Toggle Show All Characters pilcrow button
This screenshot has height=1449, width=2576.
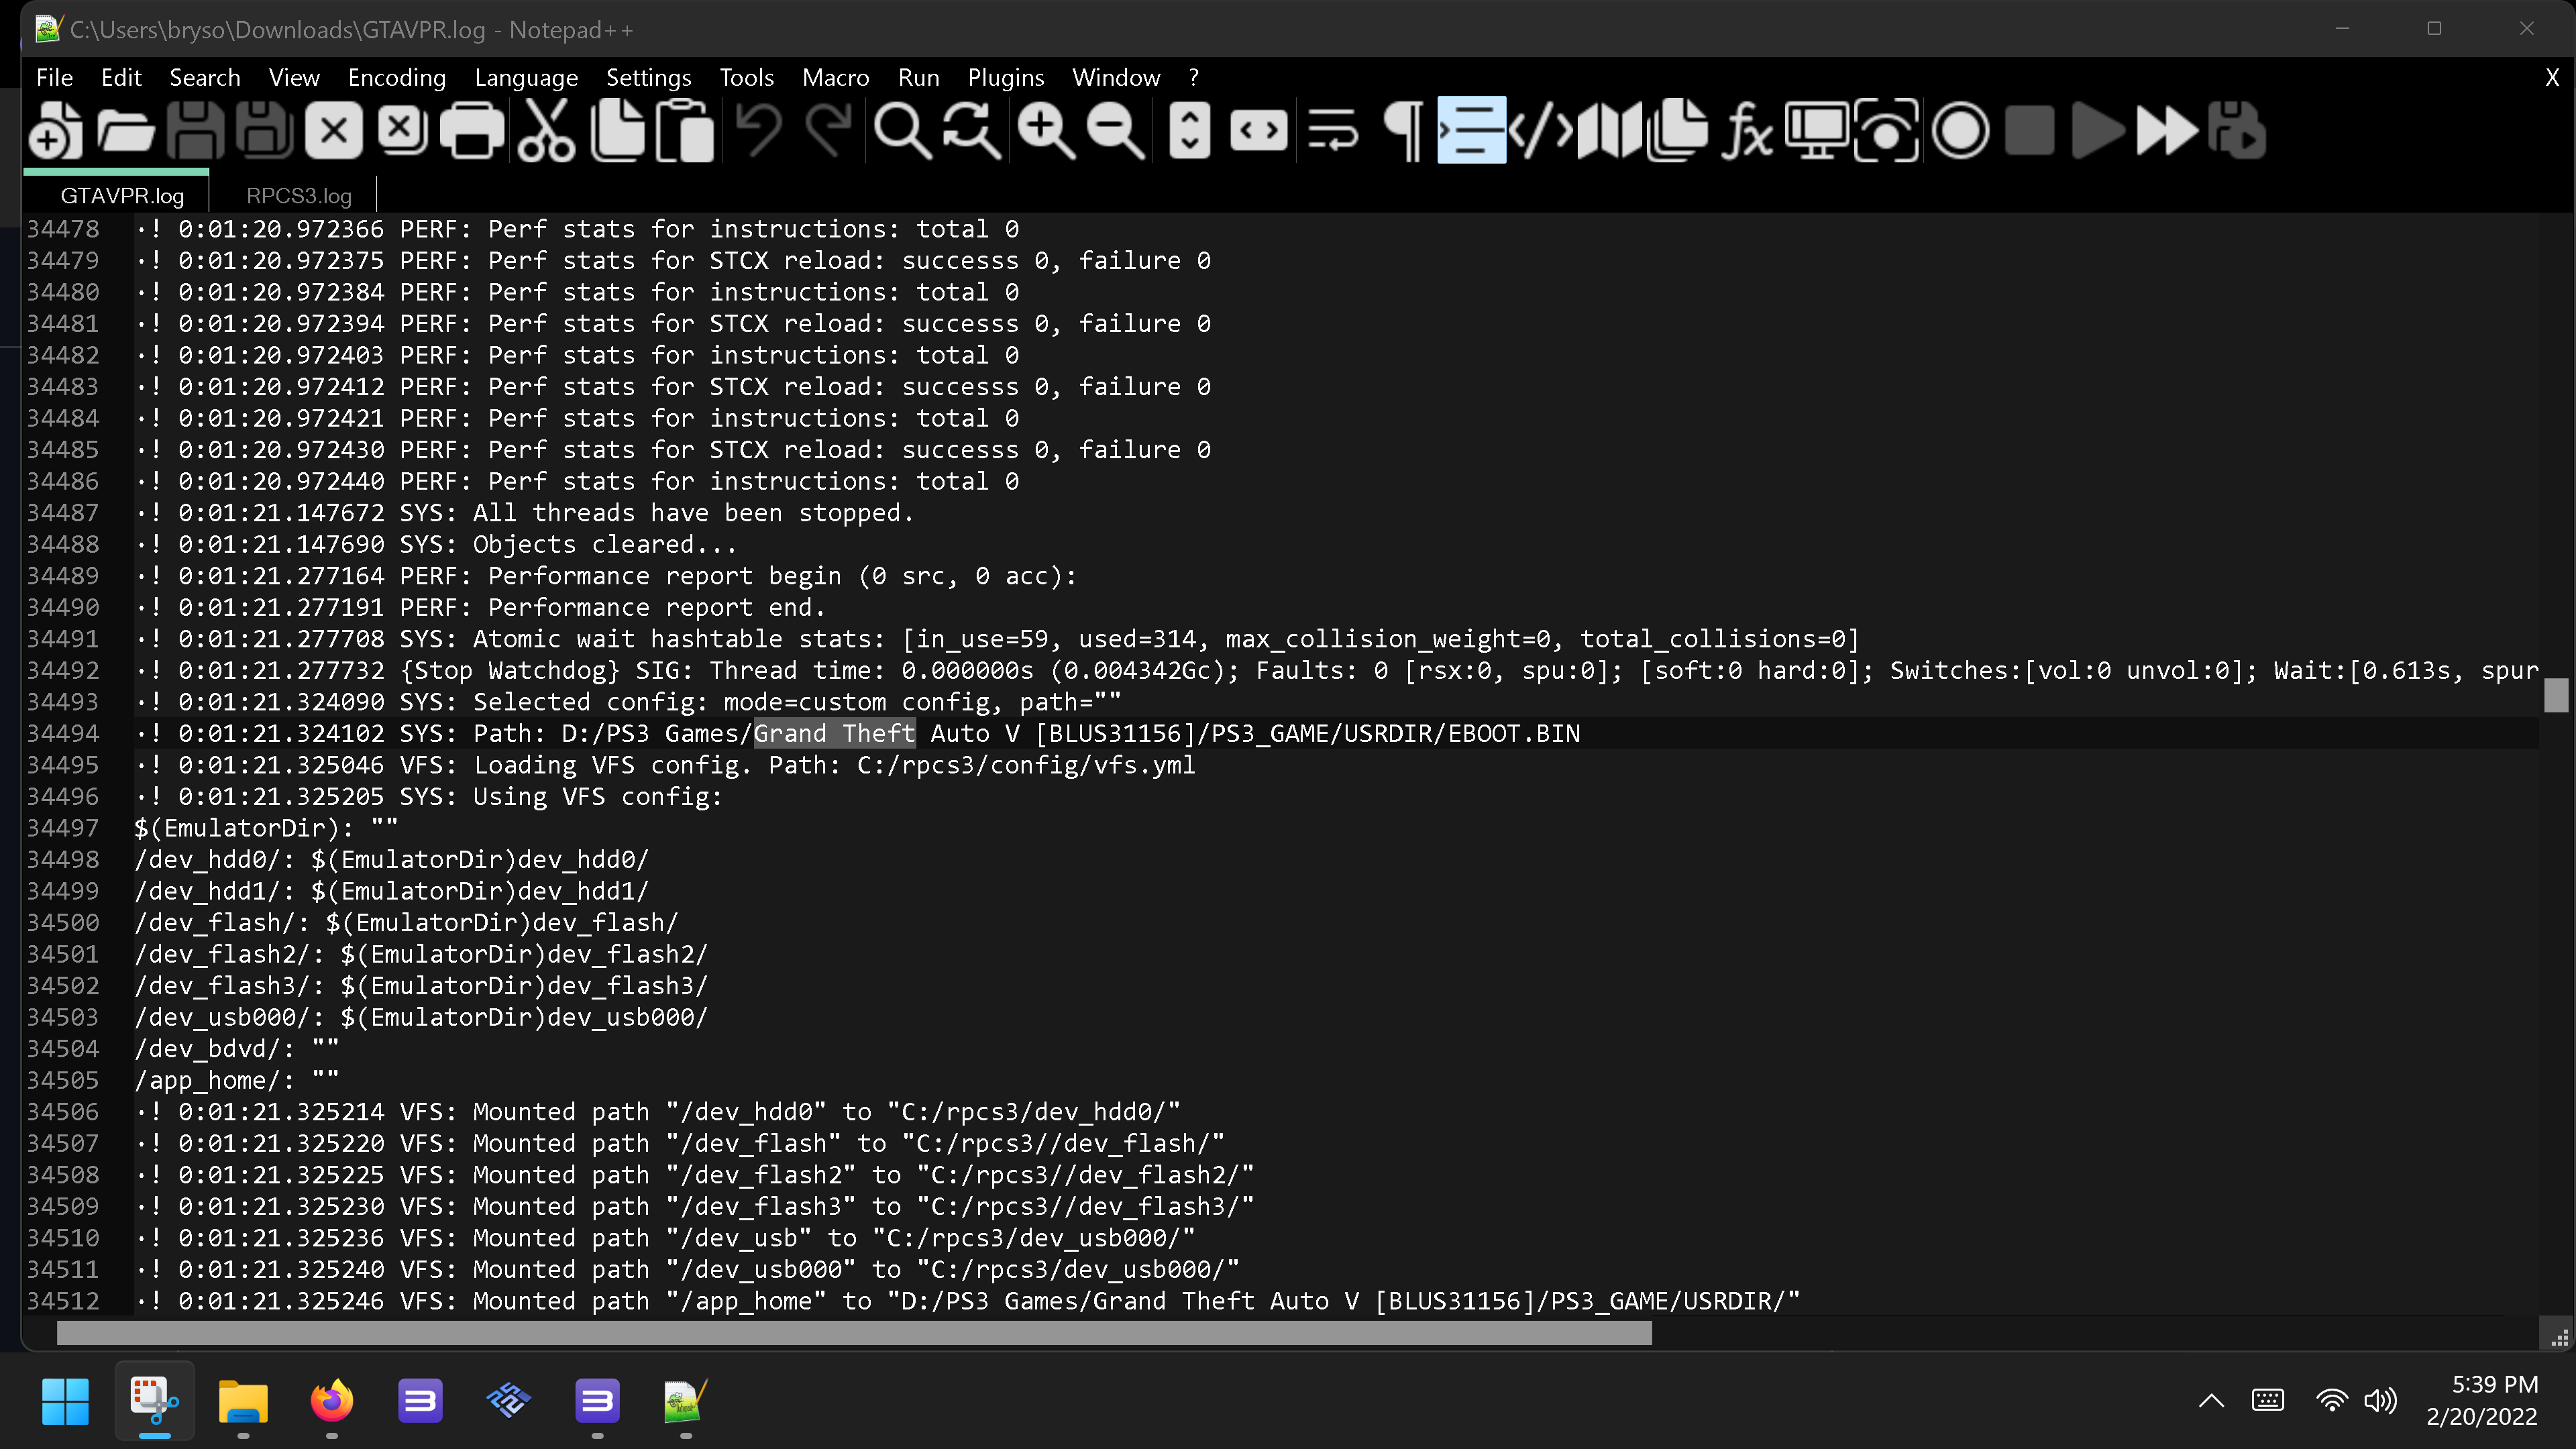1403,131
